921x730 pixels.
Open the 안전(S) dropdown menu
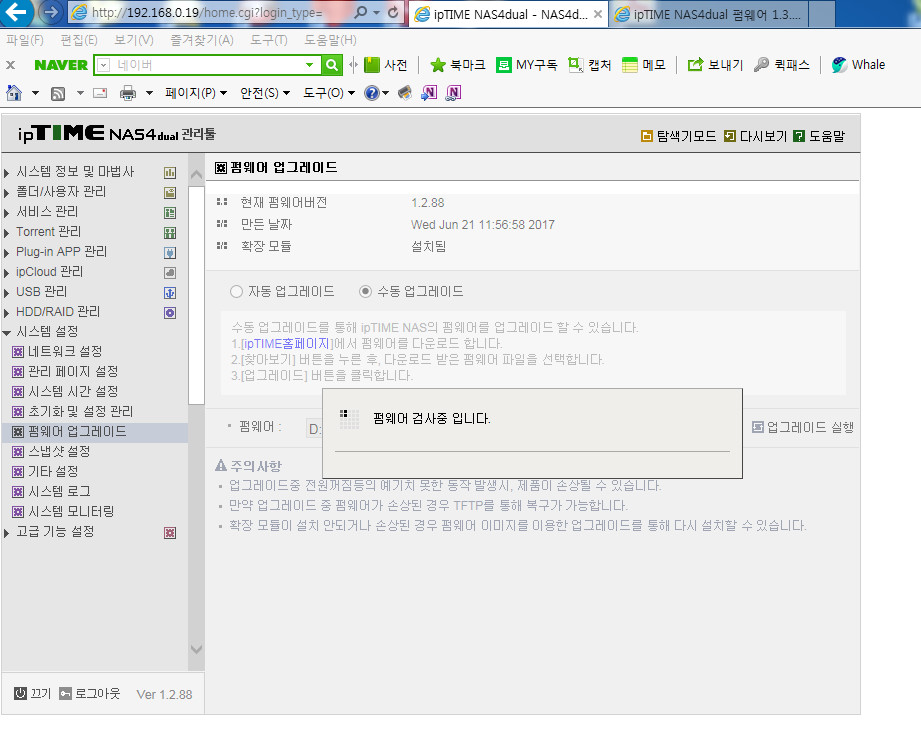click(265, 93)
